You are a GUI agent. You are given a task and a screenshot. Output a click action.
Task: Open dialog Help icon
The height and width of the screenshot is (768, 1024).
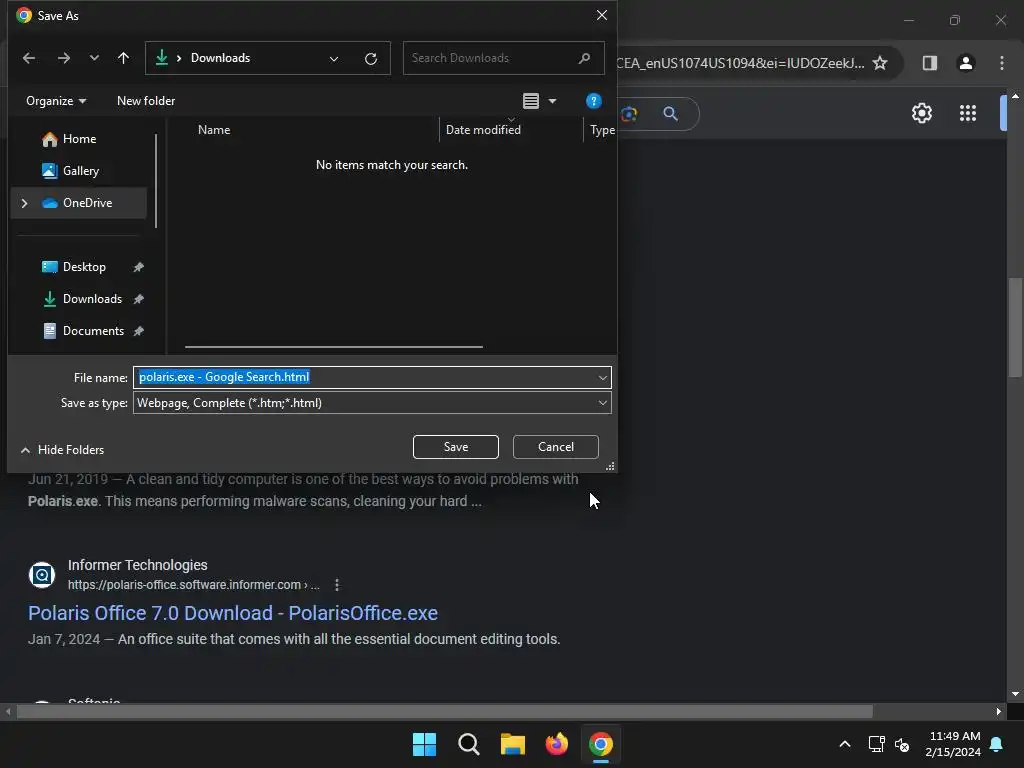[593, 101]
